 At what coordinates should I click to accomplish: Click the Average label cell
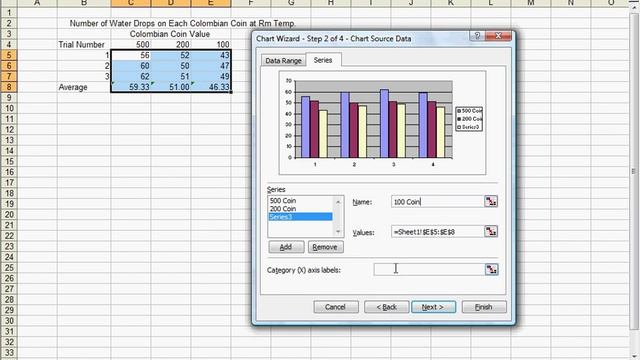84,87
